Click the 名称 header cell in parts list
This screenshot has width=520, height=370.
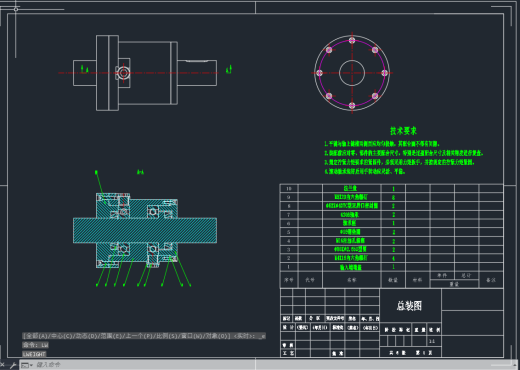pos(352,280)
